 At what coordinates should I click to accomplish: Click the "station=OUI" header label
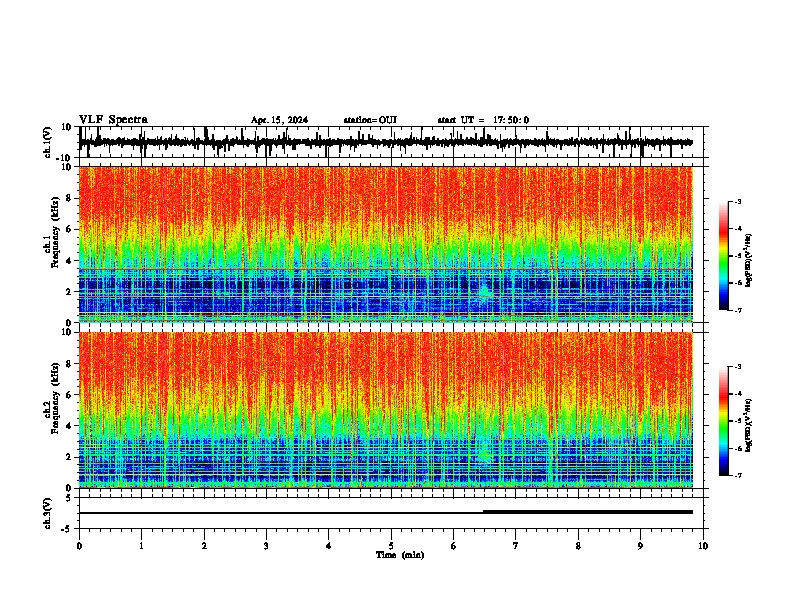coord(370,120)
